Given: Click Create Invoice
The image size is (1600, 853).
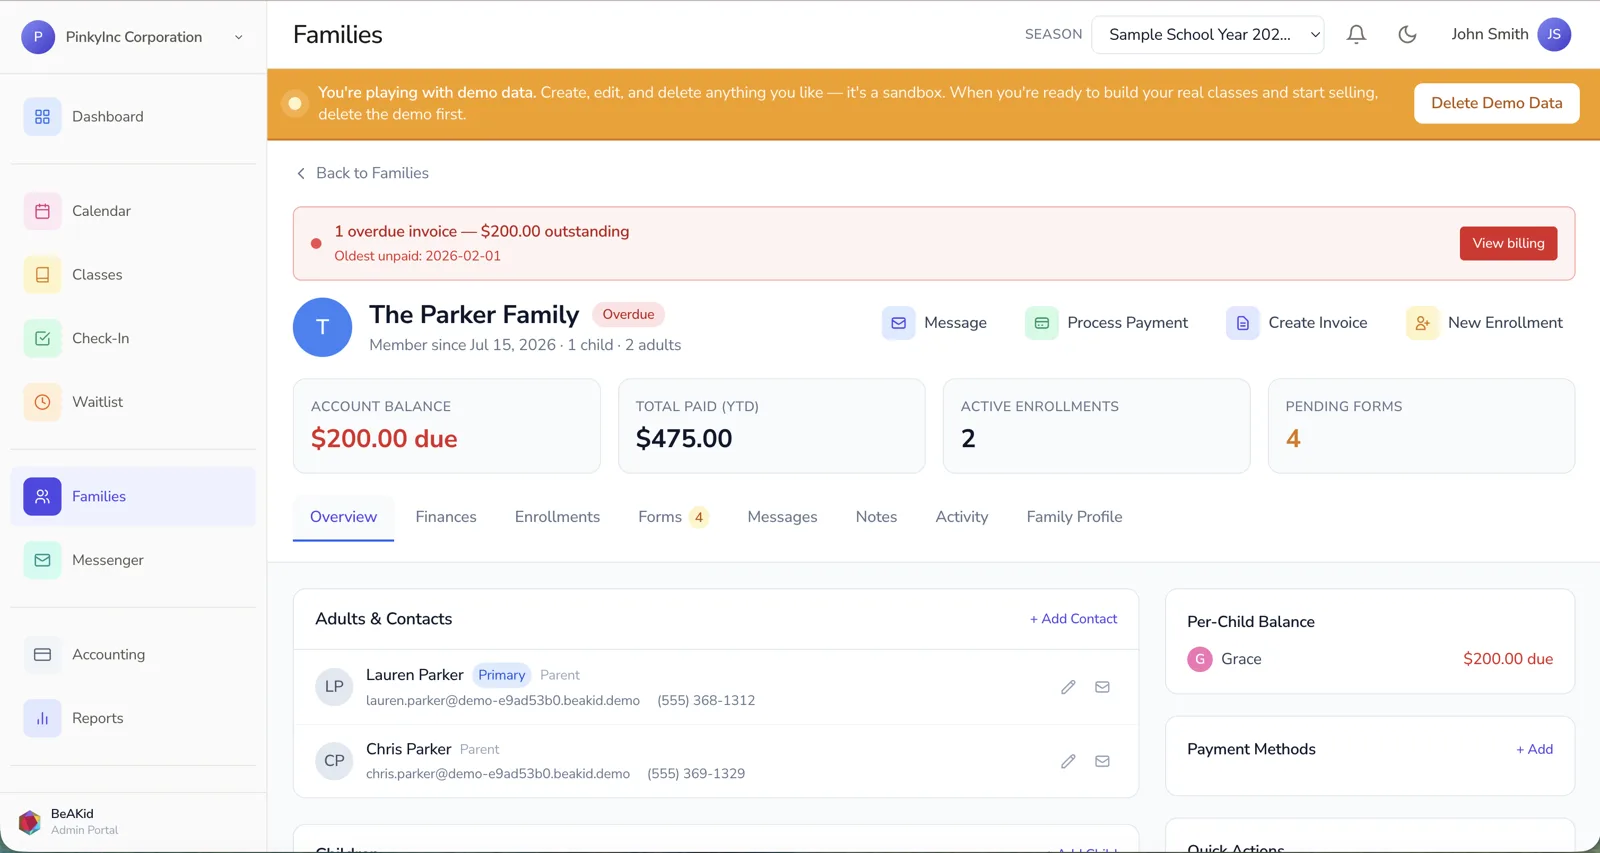Looking at the screenshot, I should point(1297,323).
